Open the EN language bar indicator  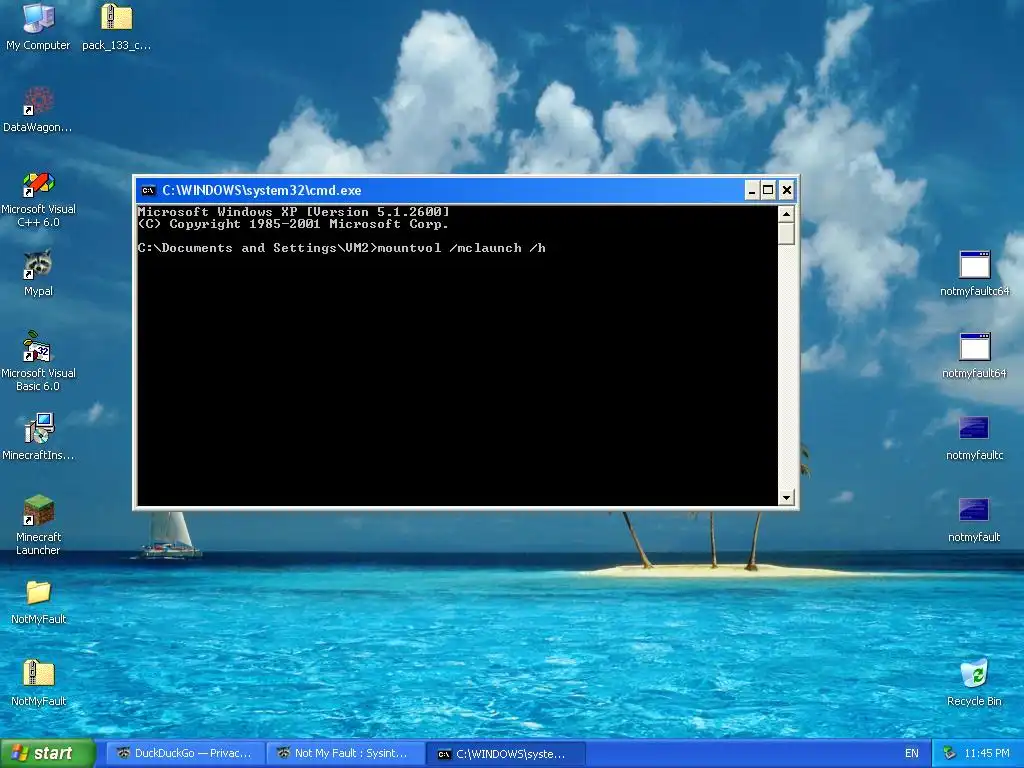pyautogui.click(x=912, y=754)
